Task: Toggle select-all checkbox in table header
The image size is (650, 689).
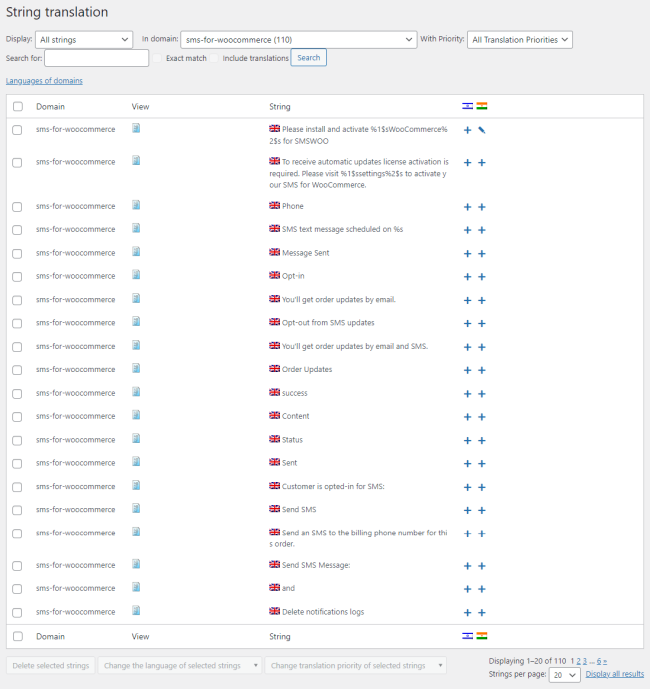Action: point(18,106)
